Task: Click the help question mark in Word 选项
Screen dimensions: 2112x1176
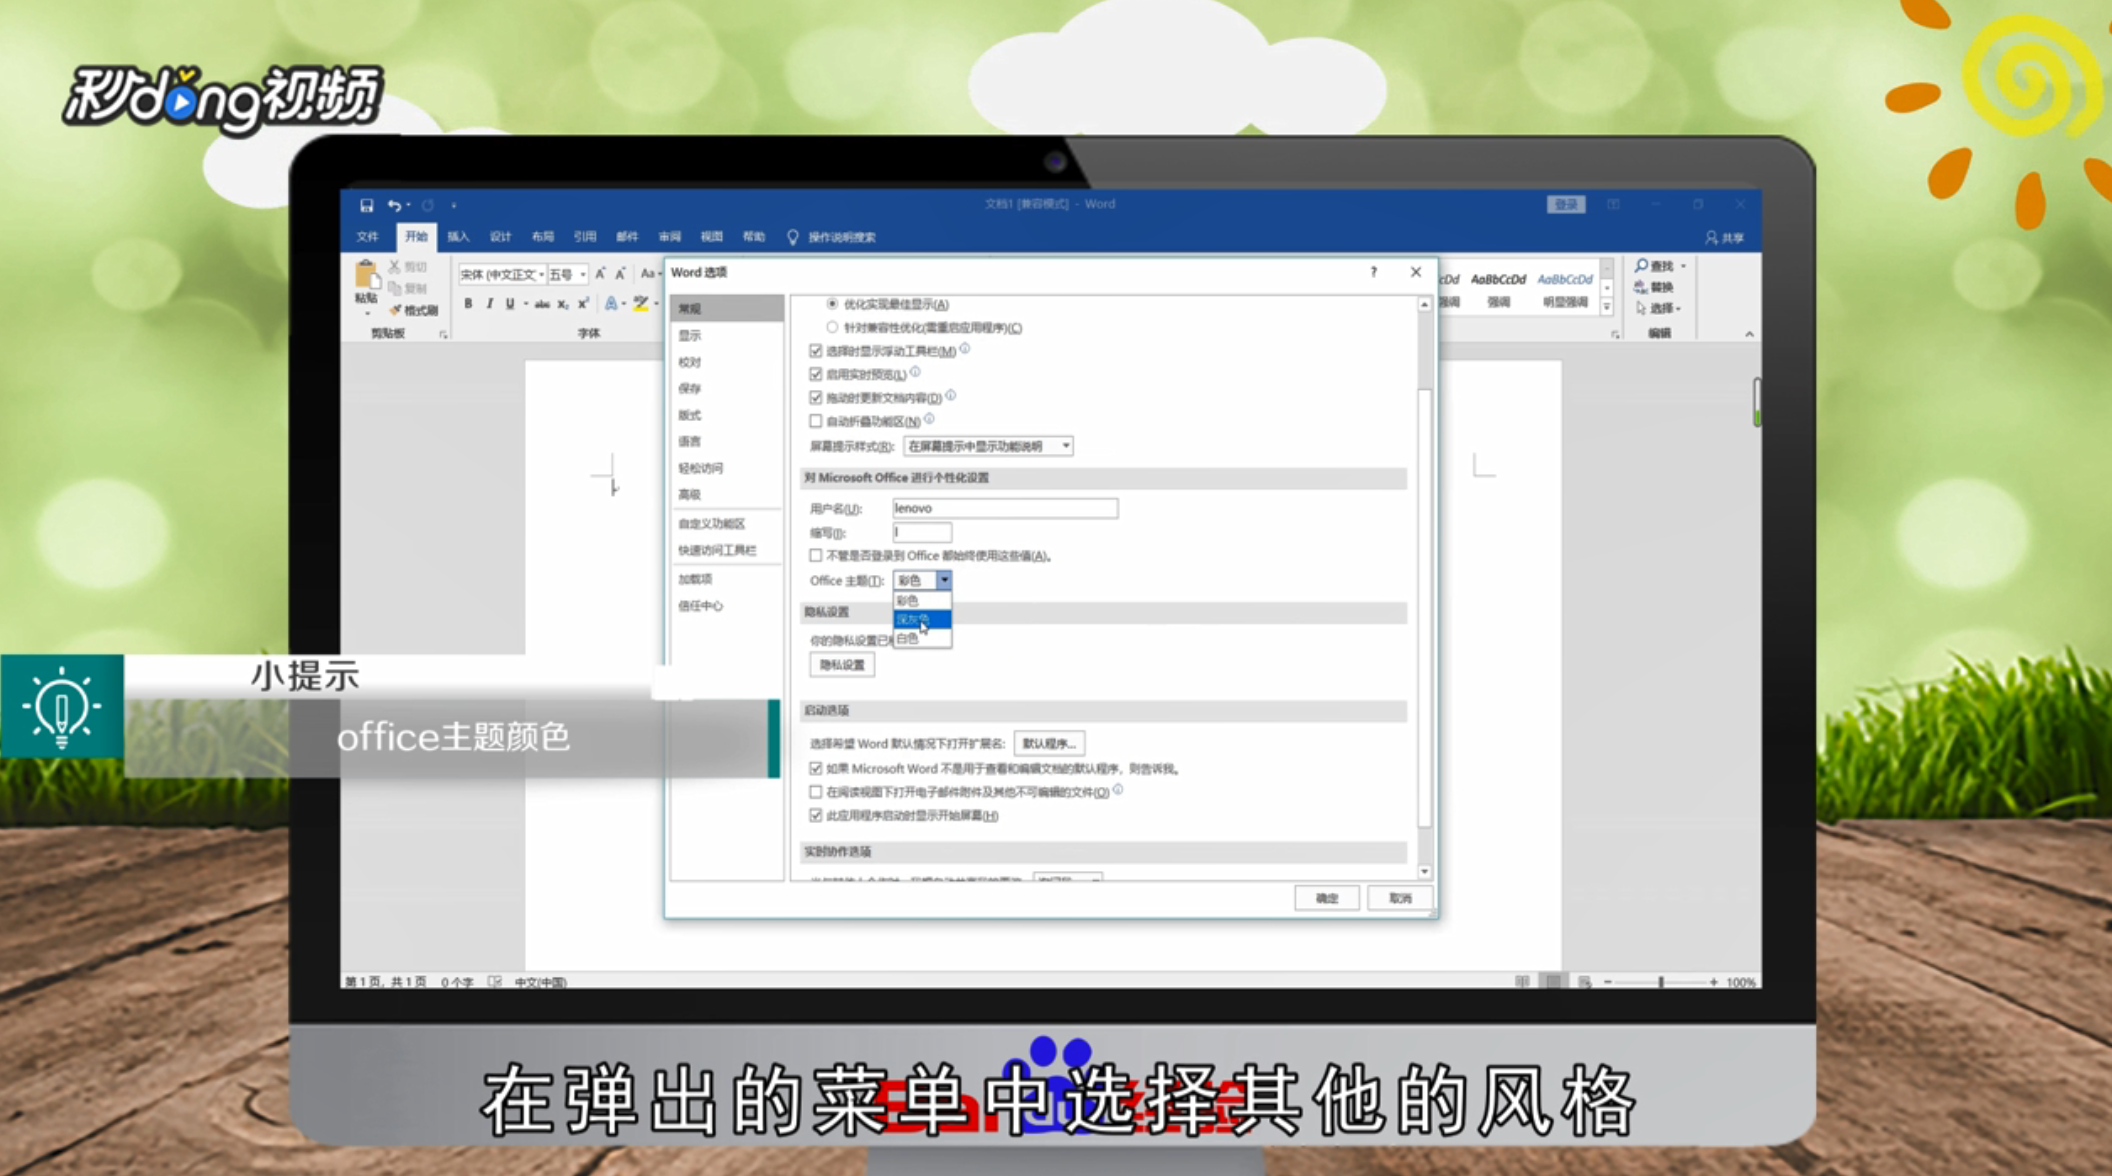Action: tap(1374, 272)
